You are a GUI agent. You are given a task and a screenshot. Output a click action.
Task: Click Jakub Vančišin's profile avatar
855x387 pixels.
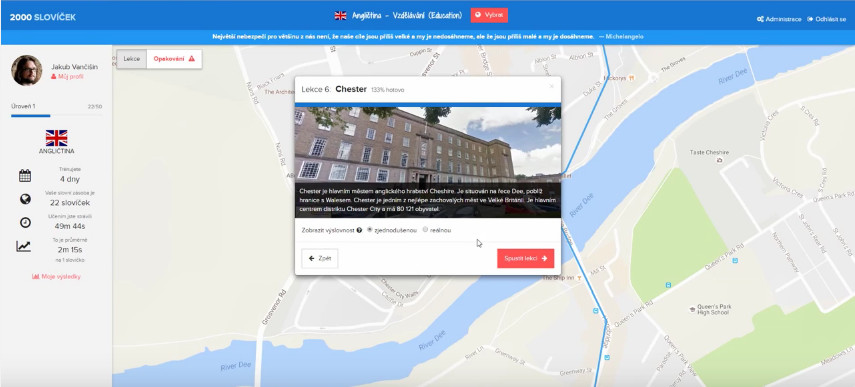tap(27, 70)
